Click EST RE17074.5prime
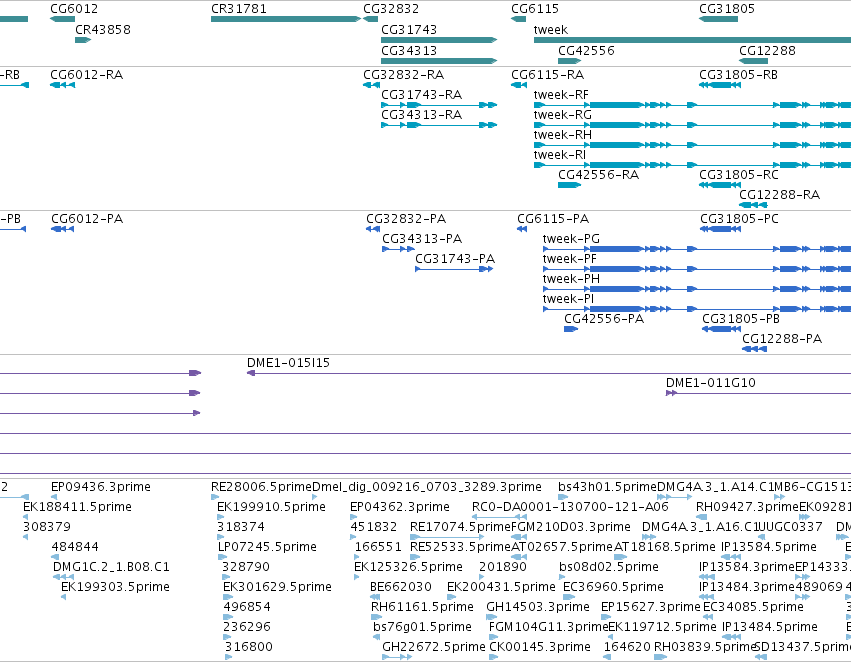The width and height of the screenshot is (851, 662). 460,527
